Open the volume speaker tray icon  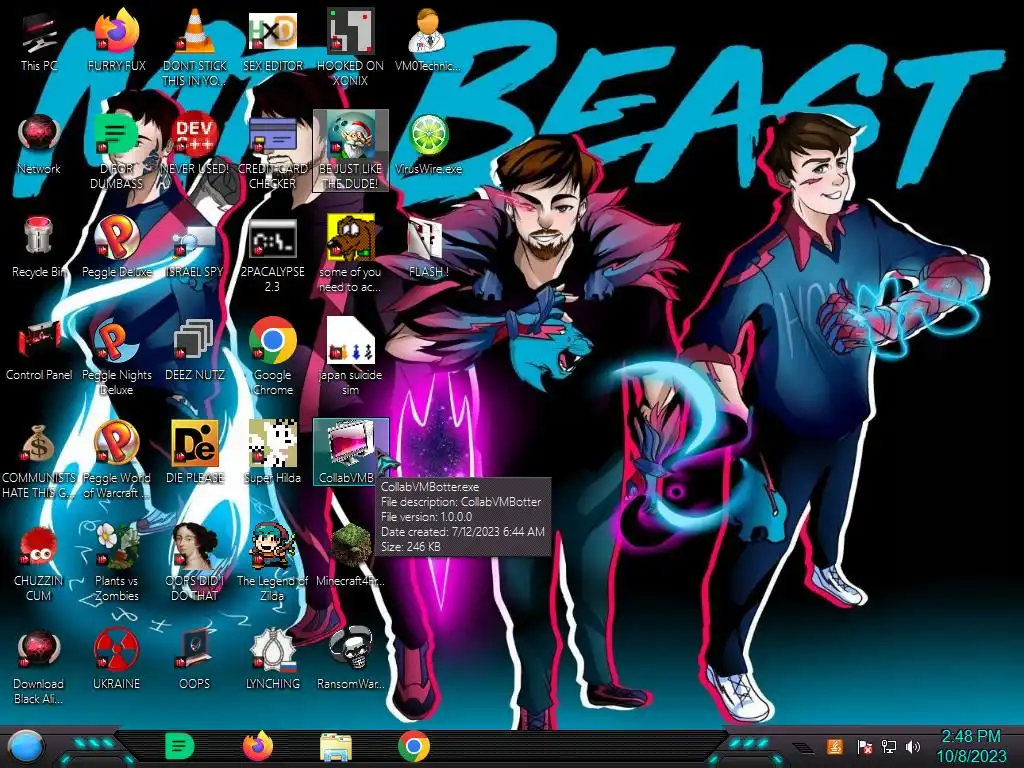tap(913, 746)
